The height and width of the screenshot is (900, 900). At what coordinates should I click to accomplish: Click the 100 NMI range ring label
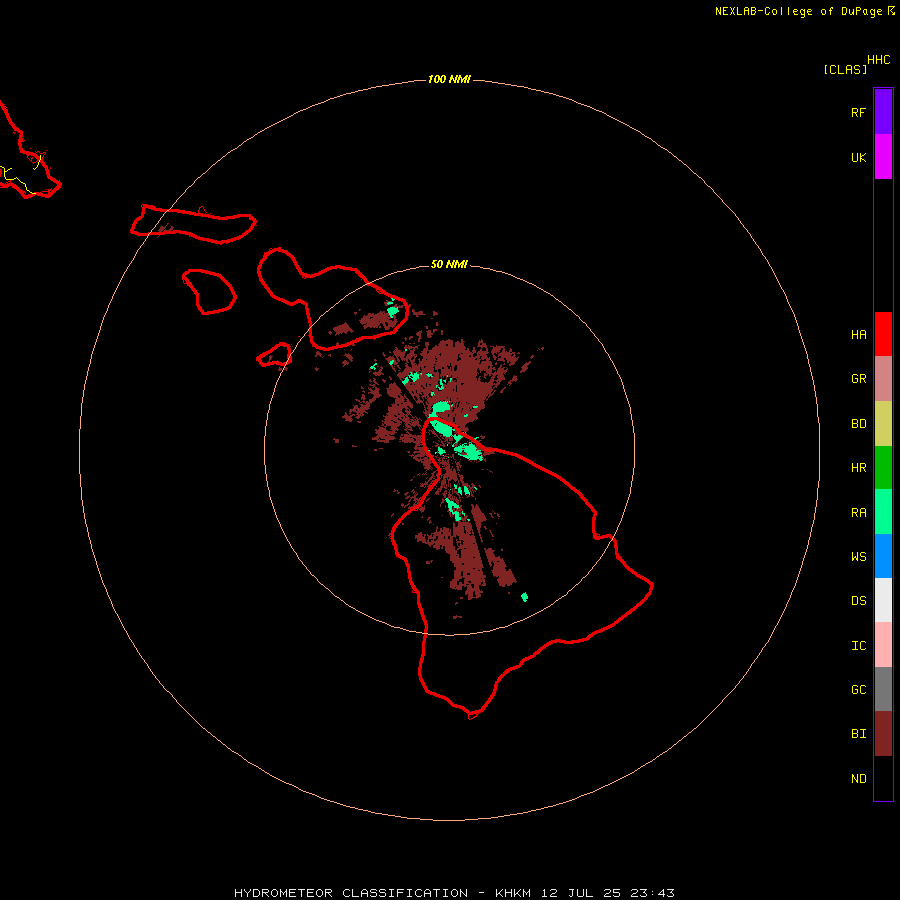[449, 79]
